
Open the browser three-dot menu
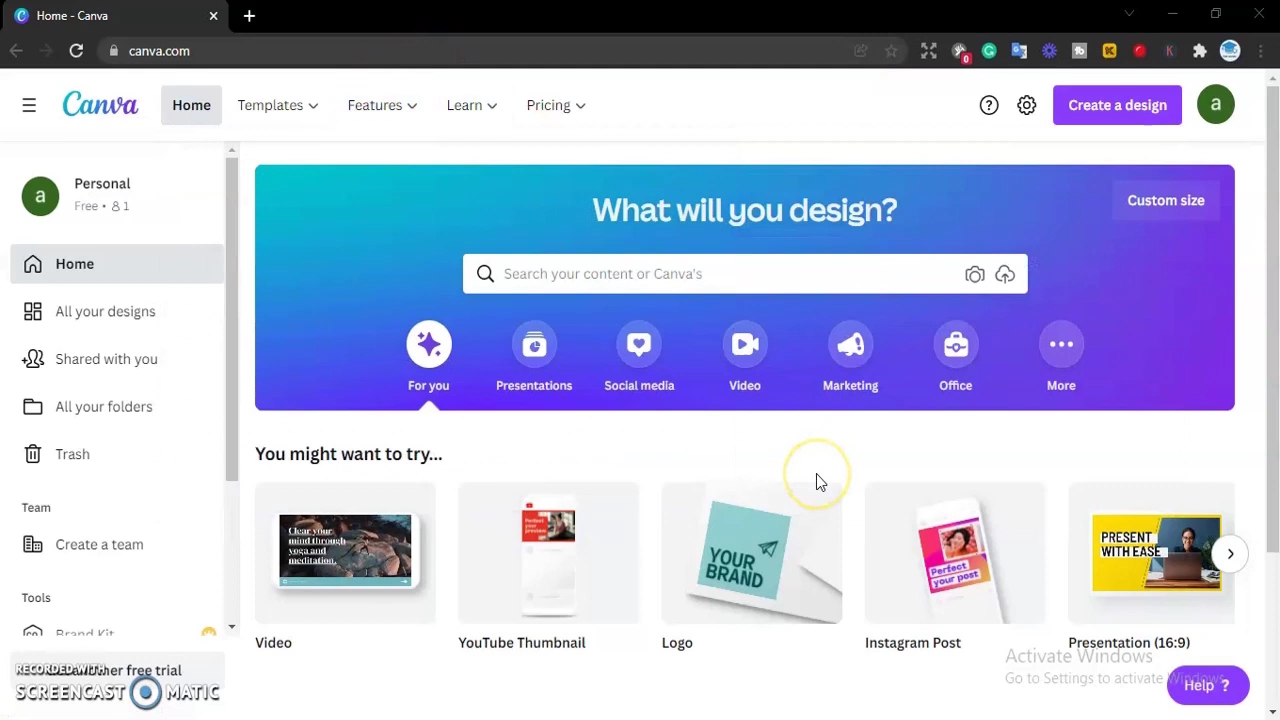click(1261, 51)
